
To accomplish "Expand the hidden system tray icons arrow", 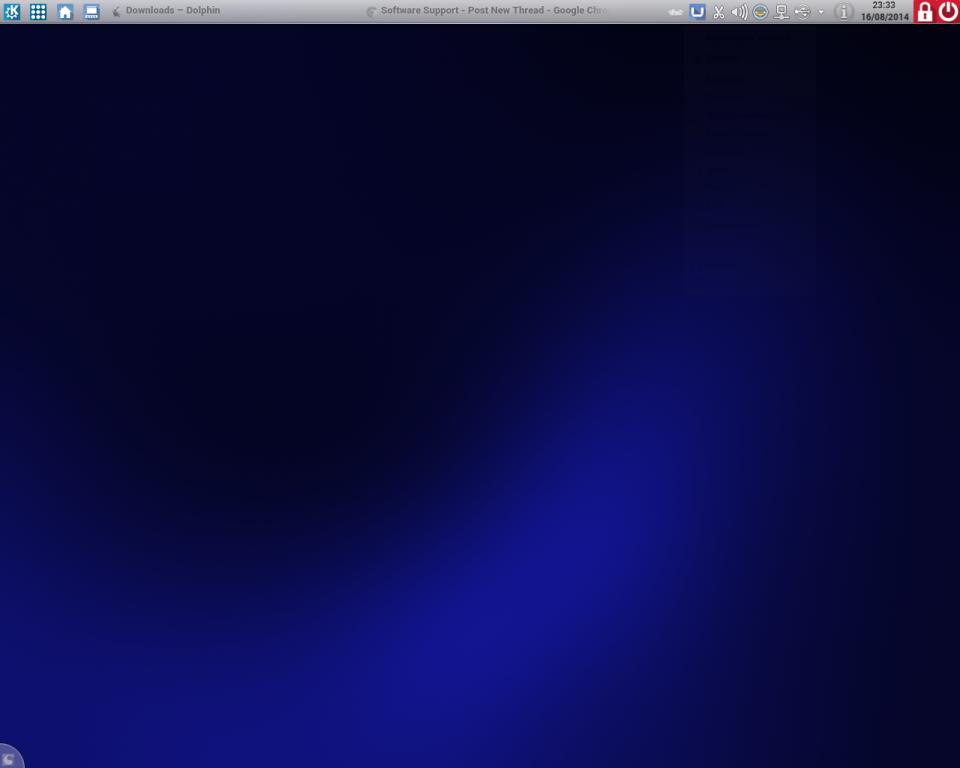I will (x=821, y=12).
